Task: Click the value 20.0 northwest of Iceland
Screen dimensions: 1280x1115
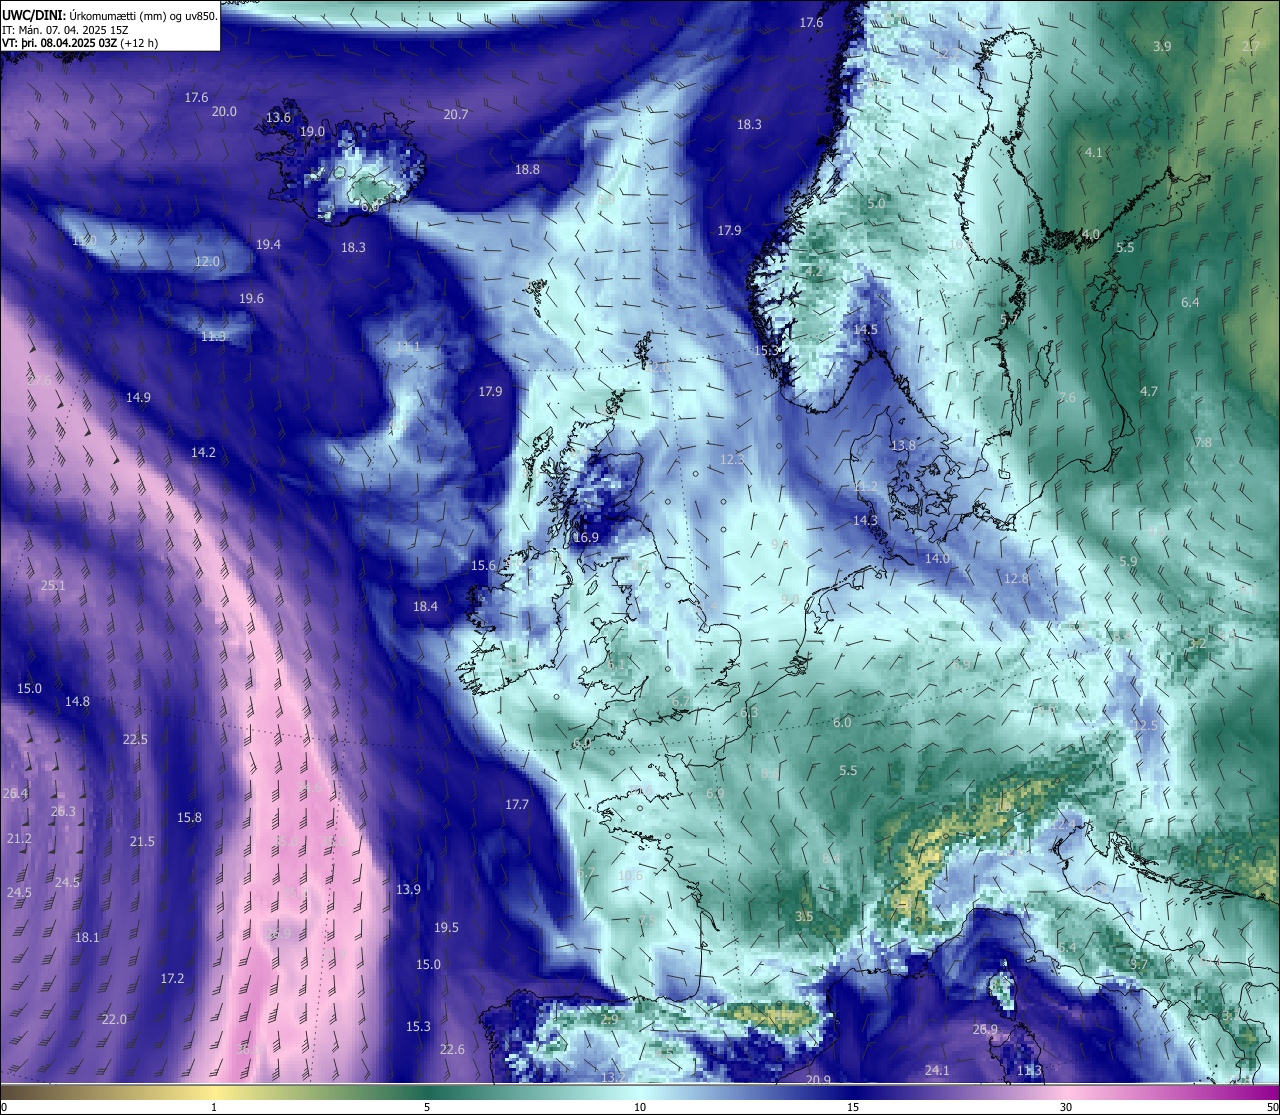Action: point(224,112)
